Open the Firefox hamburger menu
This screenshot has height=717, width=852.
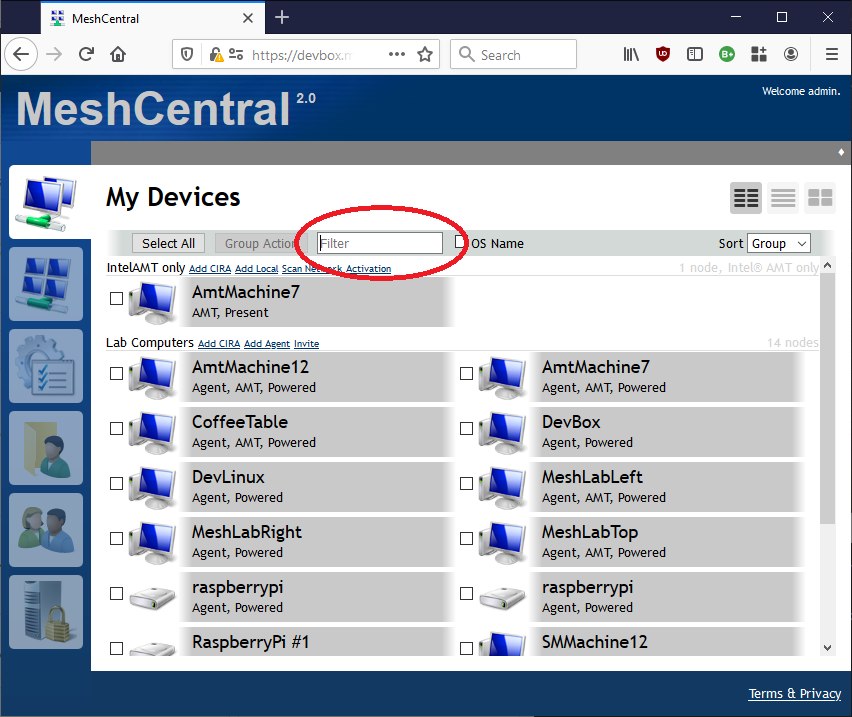tap(832, 54)
